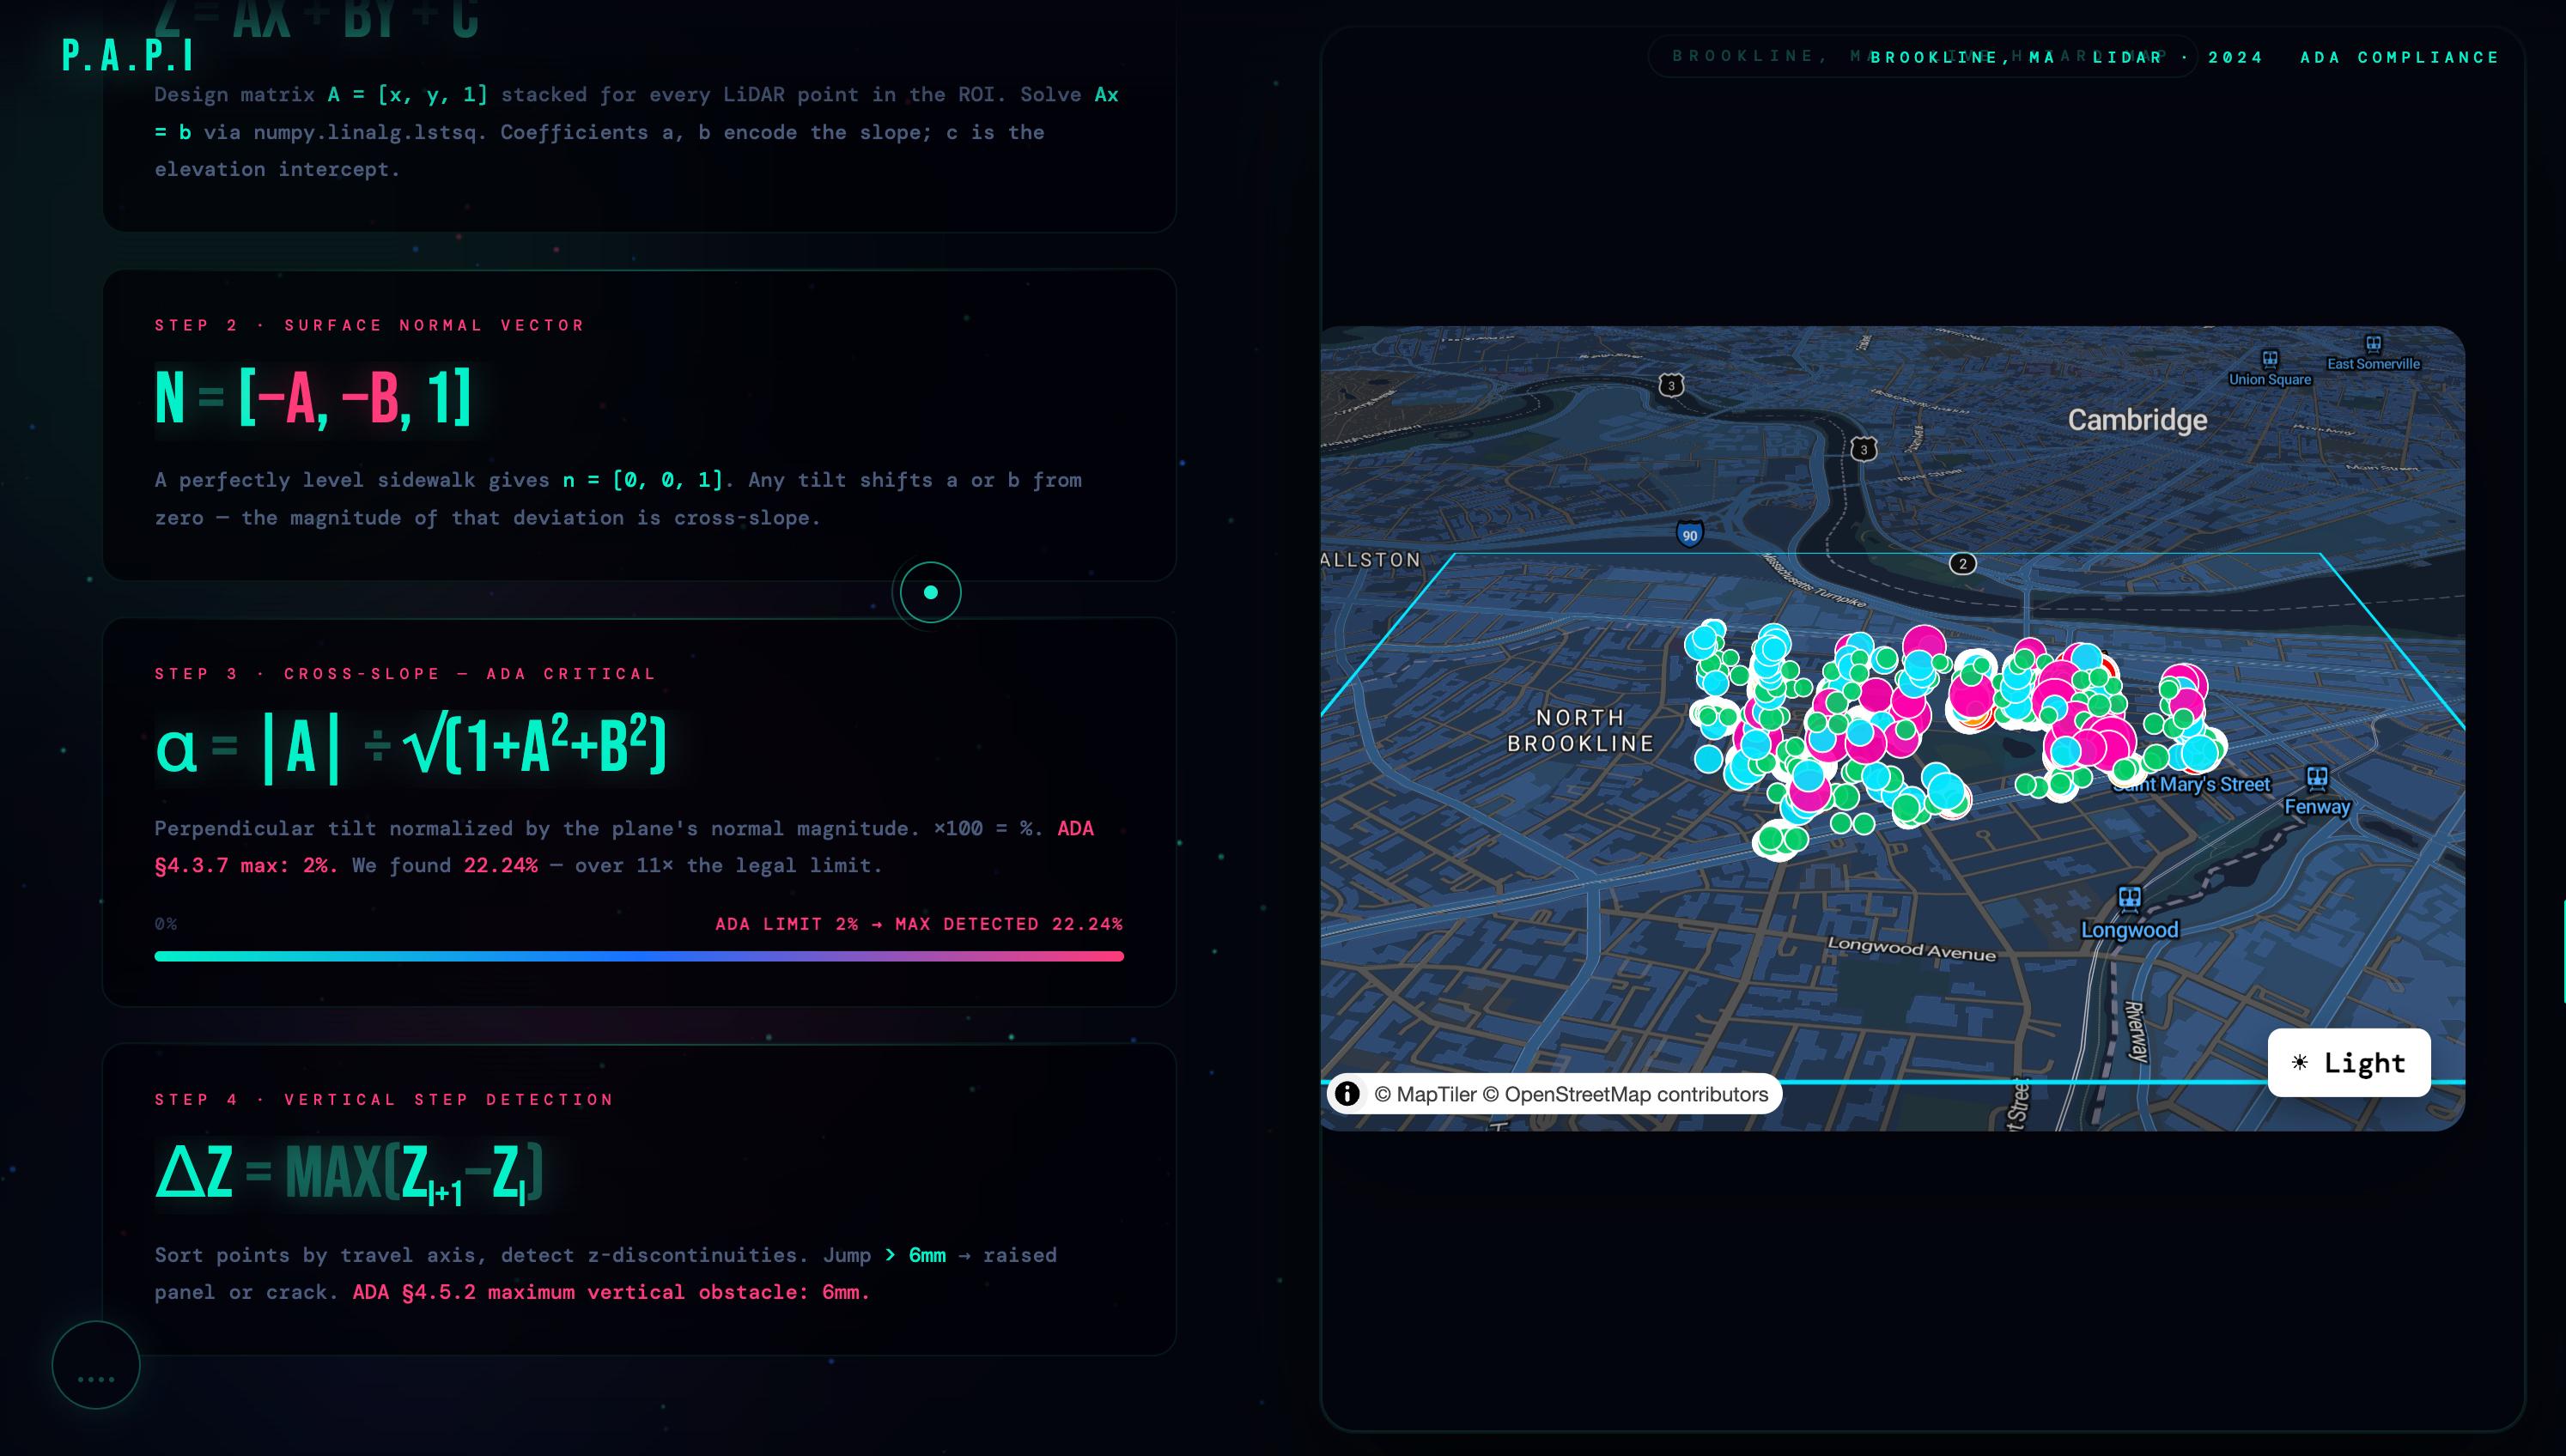Click the East Somerville transit station icon

point(2373,344)
